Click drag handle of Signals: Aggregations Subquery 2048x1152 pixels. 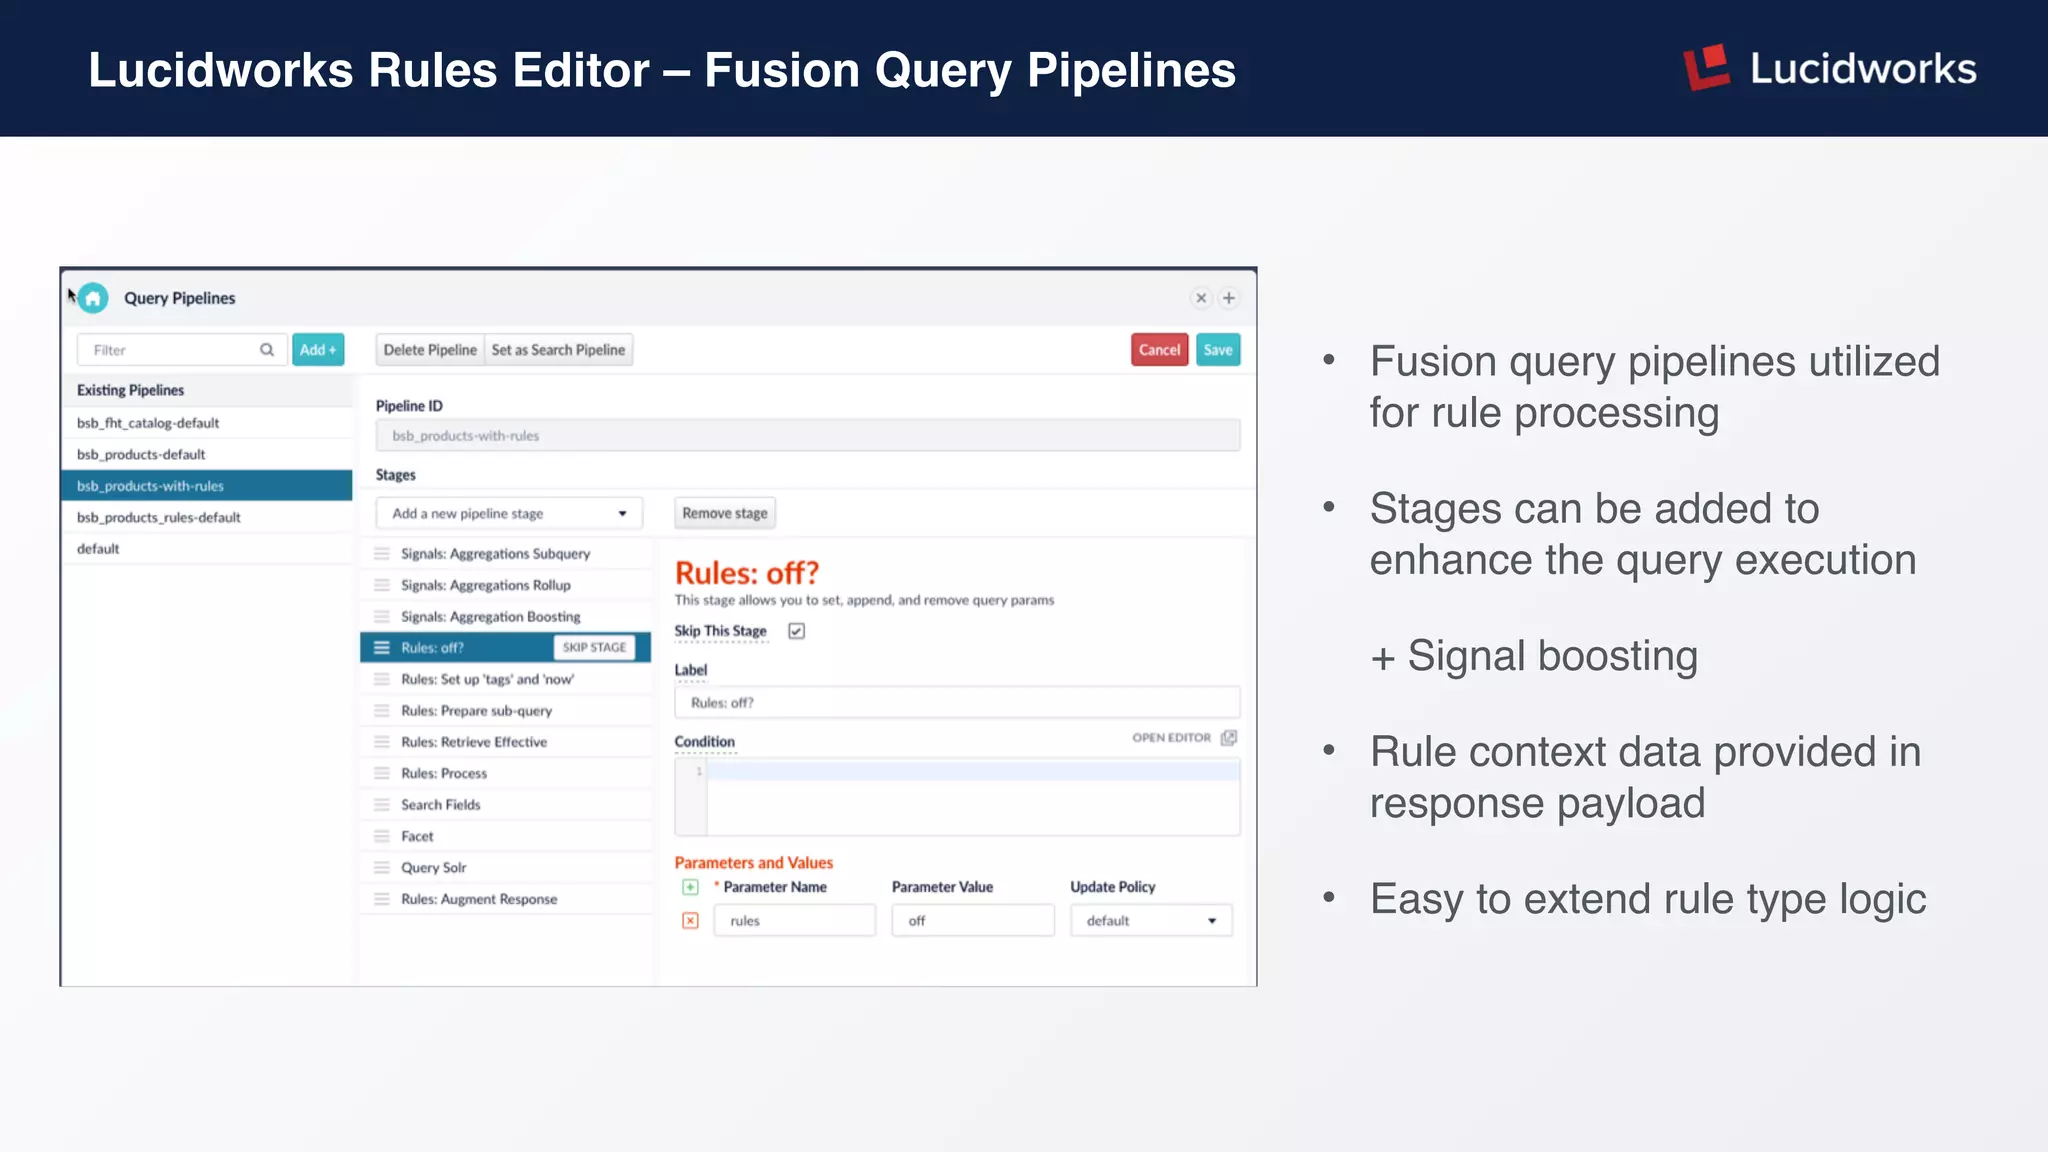click(x=382, y=554)
